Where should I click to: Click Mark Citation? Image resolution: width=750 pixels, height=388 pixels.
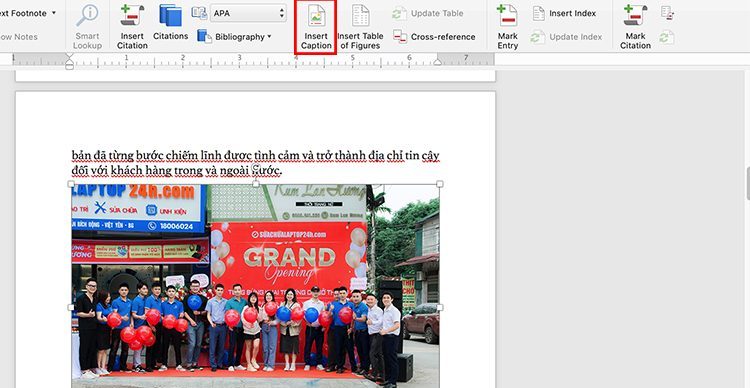click(x=635, y=27)
